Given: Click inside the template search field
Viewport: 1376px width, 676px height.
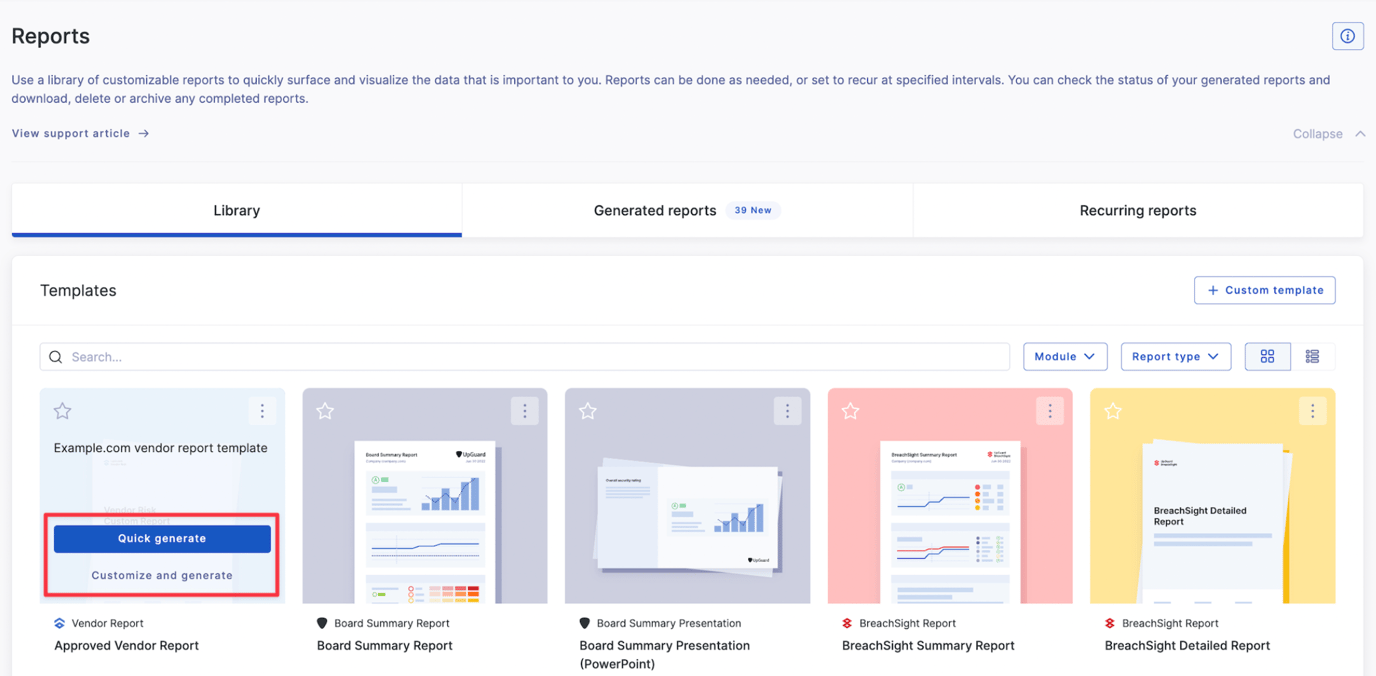Looking at the screenshot, I should pyautogui.click(x=400, y=356).
